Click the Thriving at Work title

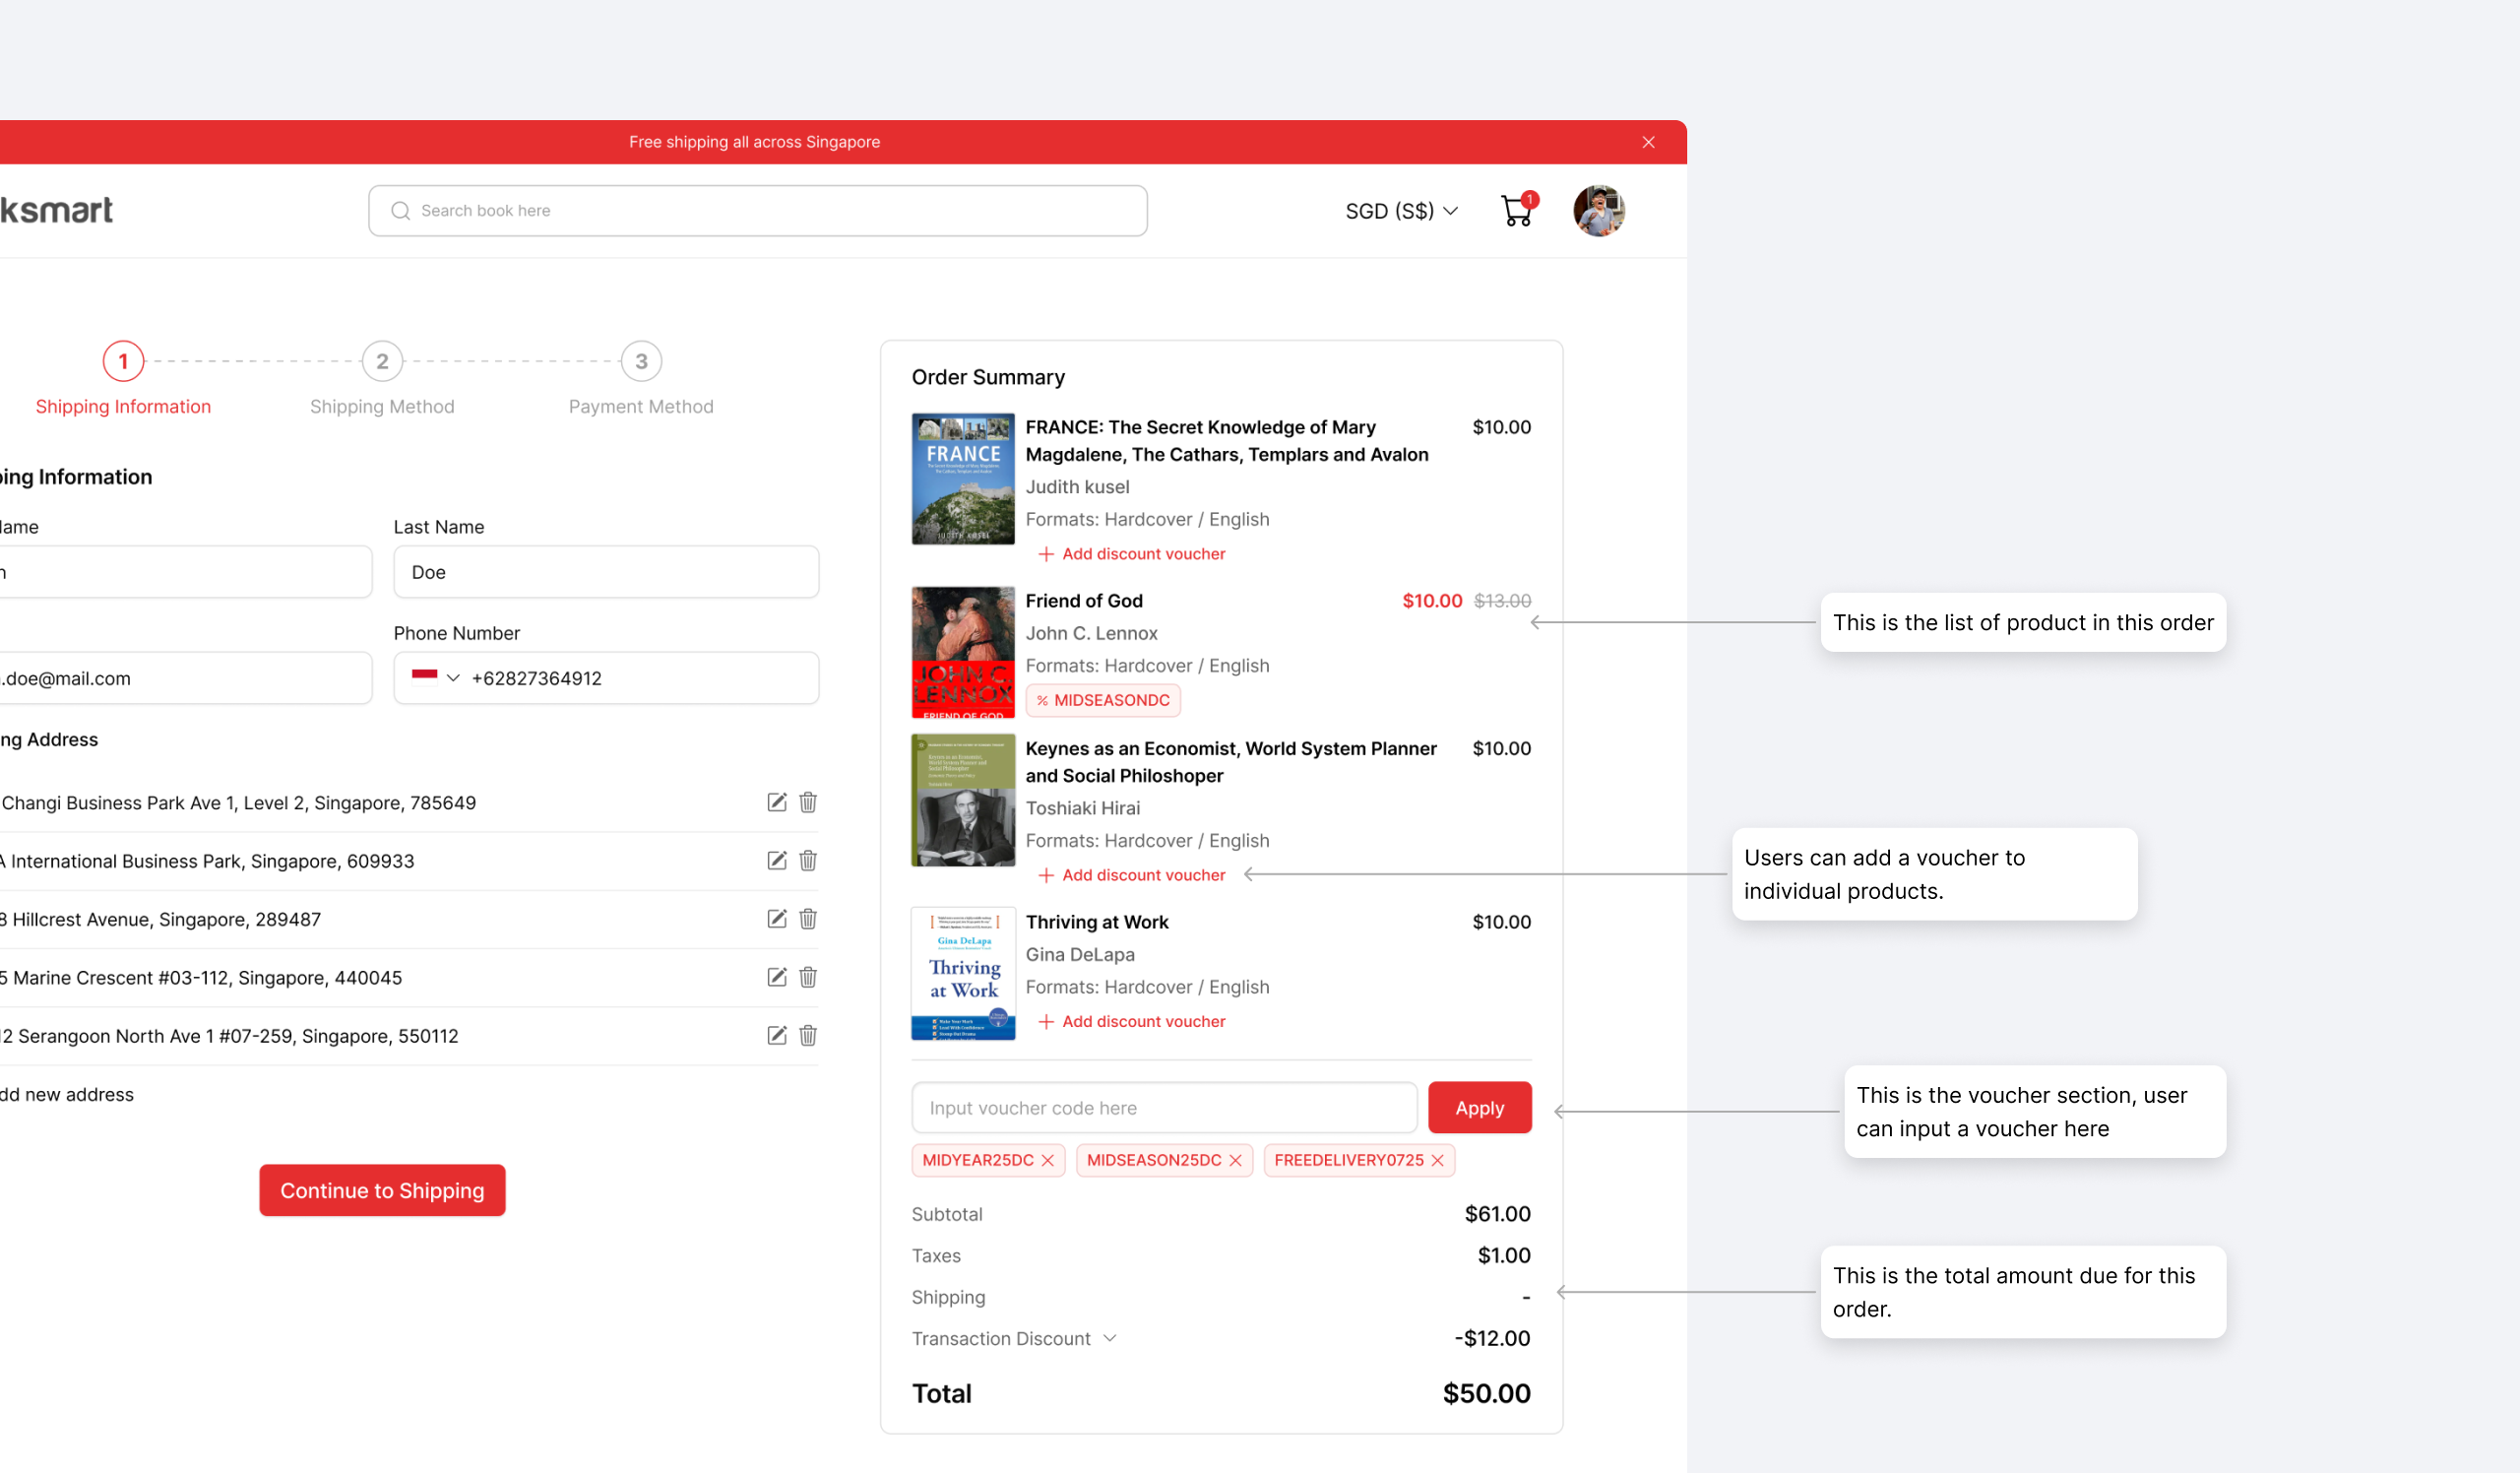click(x=1097, y=921)
